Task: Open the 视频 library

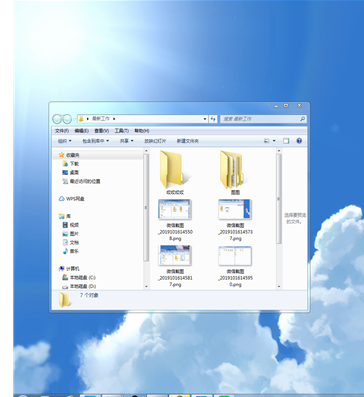Action: point(71,225)
